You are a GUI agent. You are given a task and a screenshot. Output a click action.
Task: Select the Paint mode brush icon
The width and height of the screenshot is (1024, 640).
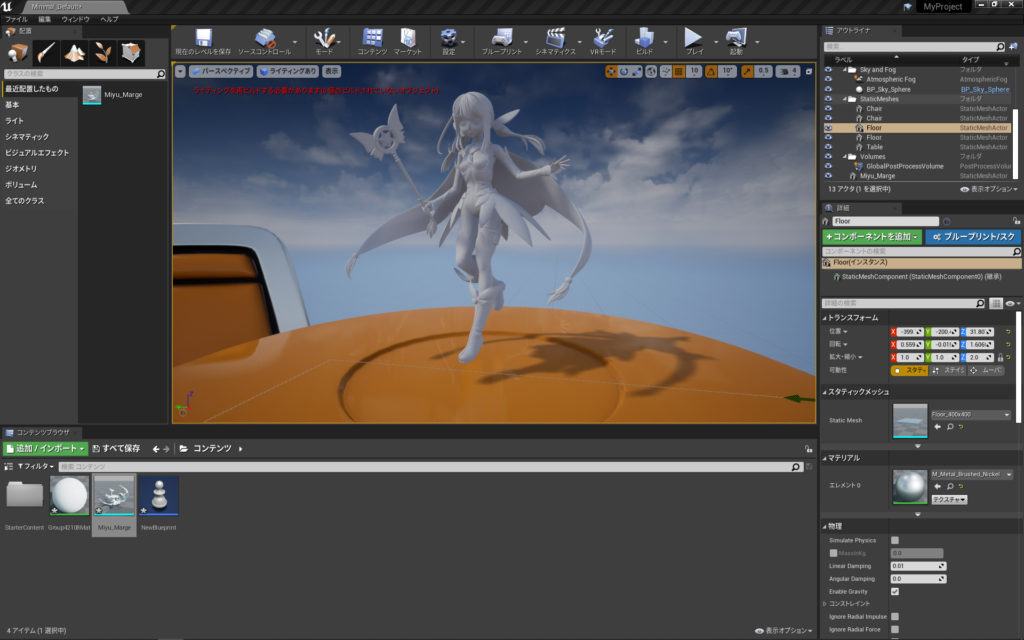[x=46, y=53]
